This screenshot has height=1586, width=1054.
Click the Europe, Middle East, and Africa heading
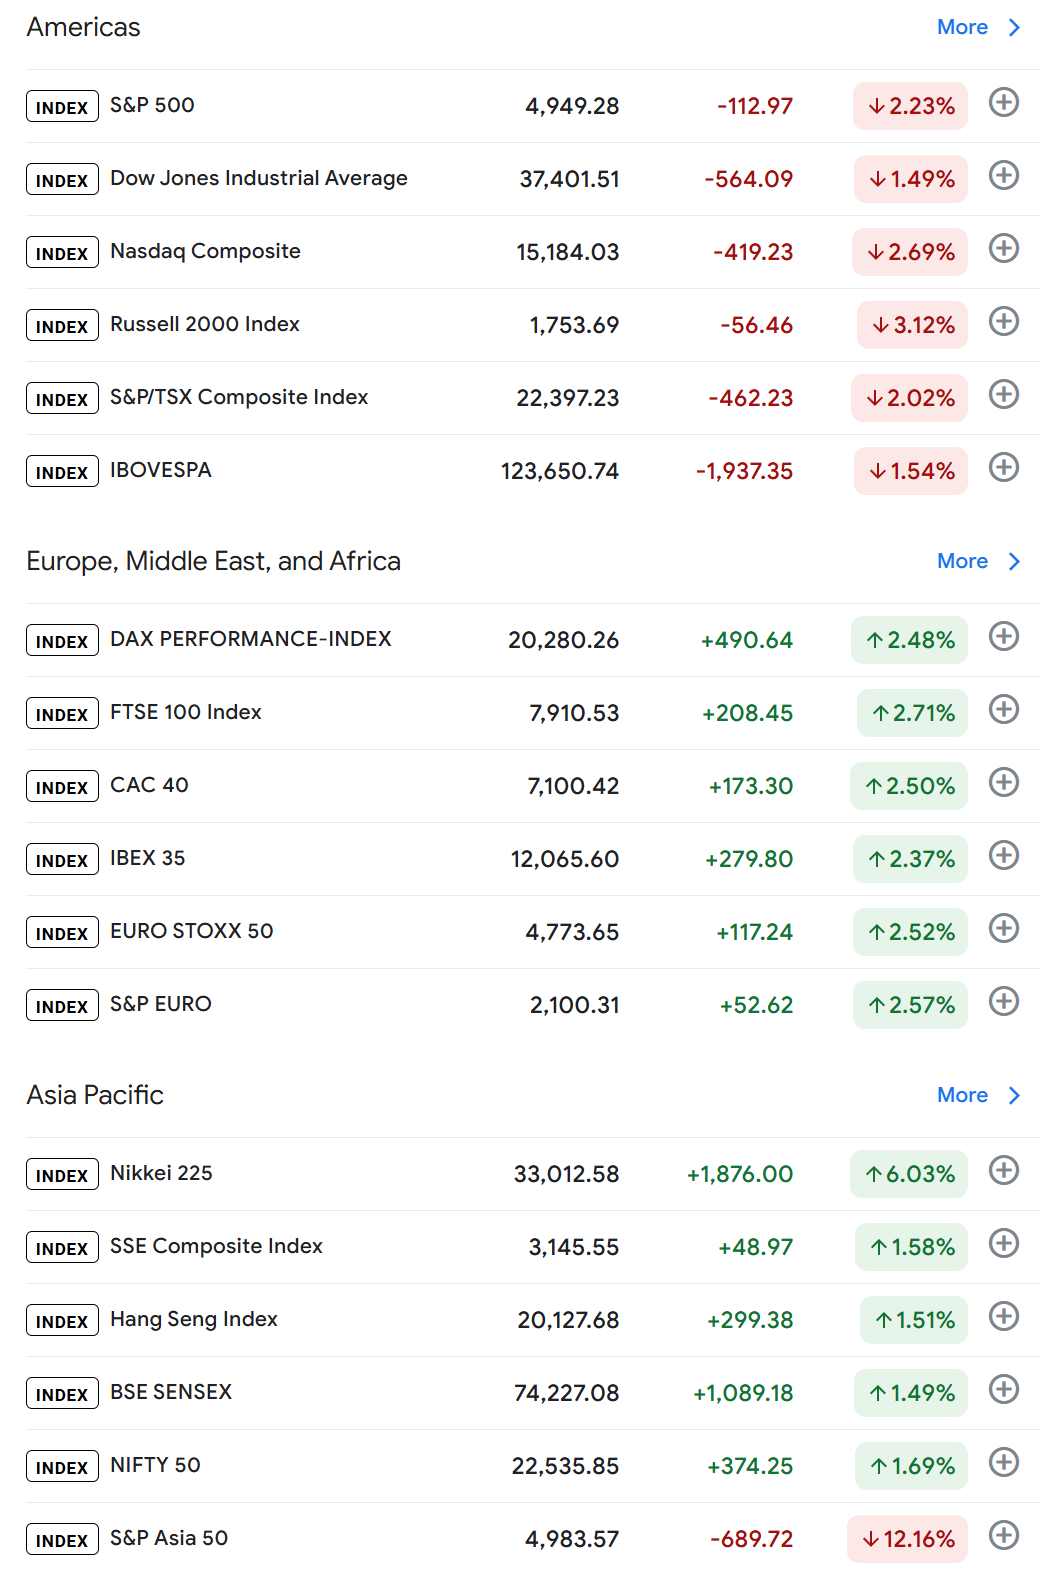(x=214, y=561)
